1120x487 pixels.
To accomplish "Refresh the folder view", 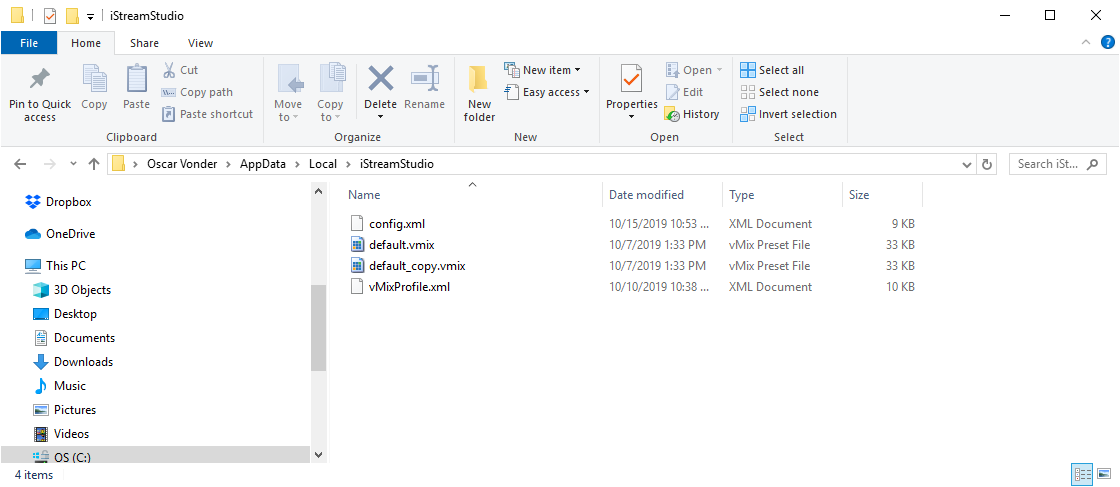I will pos(987,164).
